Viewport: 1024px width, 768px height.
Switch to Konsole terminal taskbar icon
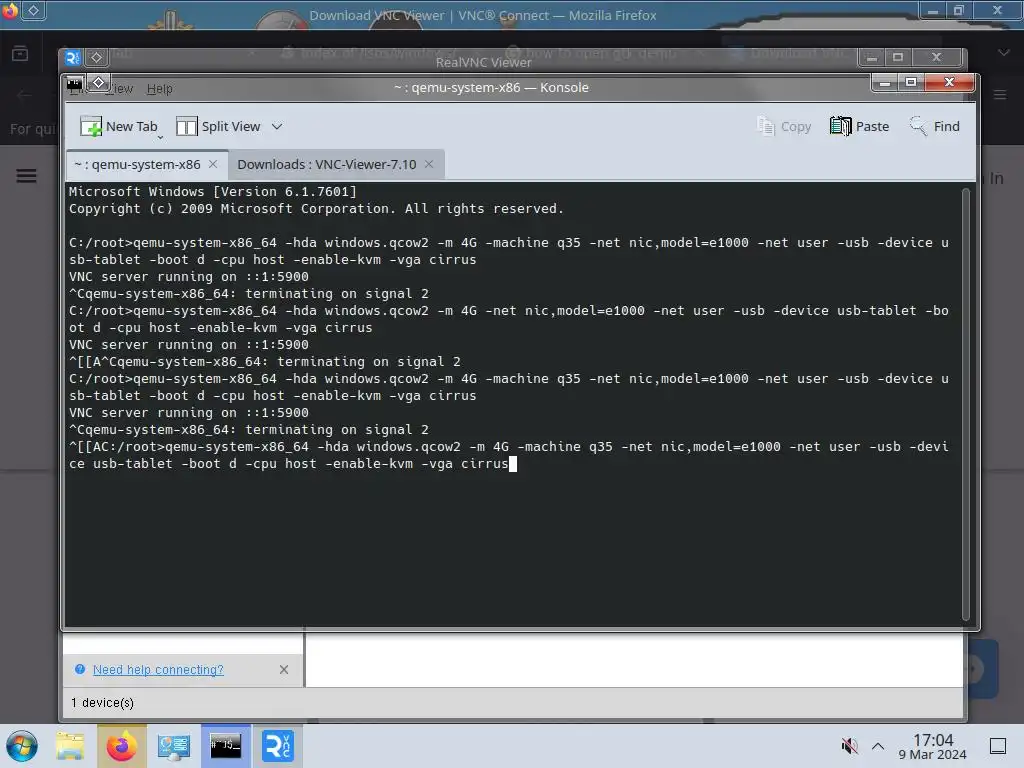point(225,746)
